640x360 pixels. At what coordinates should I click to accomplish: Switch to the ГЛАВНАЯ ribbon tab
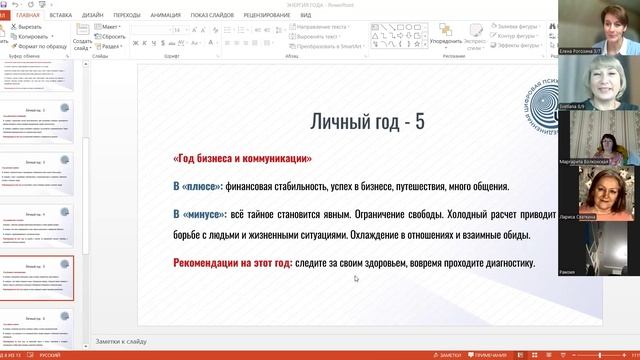pos(28,15)
